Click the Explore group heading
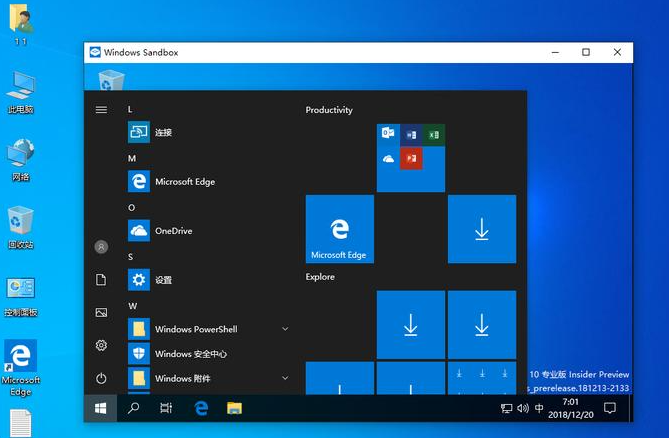Image resolution: width=669 pixels, height=438 pixels. (320, 277)
